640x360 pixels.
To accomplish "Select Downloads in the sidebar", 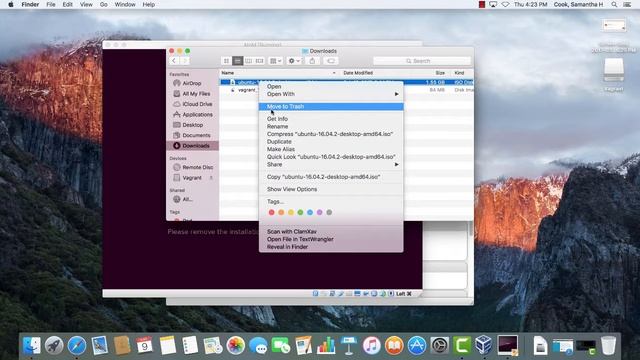I will pos(192,146).
